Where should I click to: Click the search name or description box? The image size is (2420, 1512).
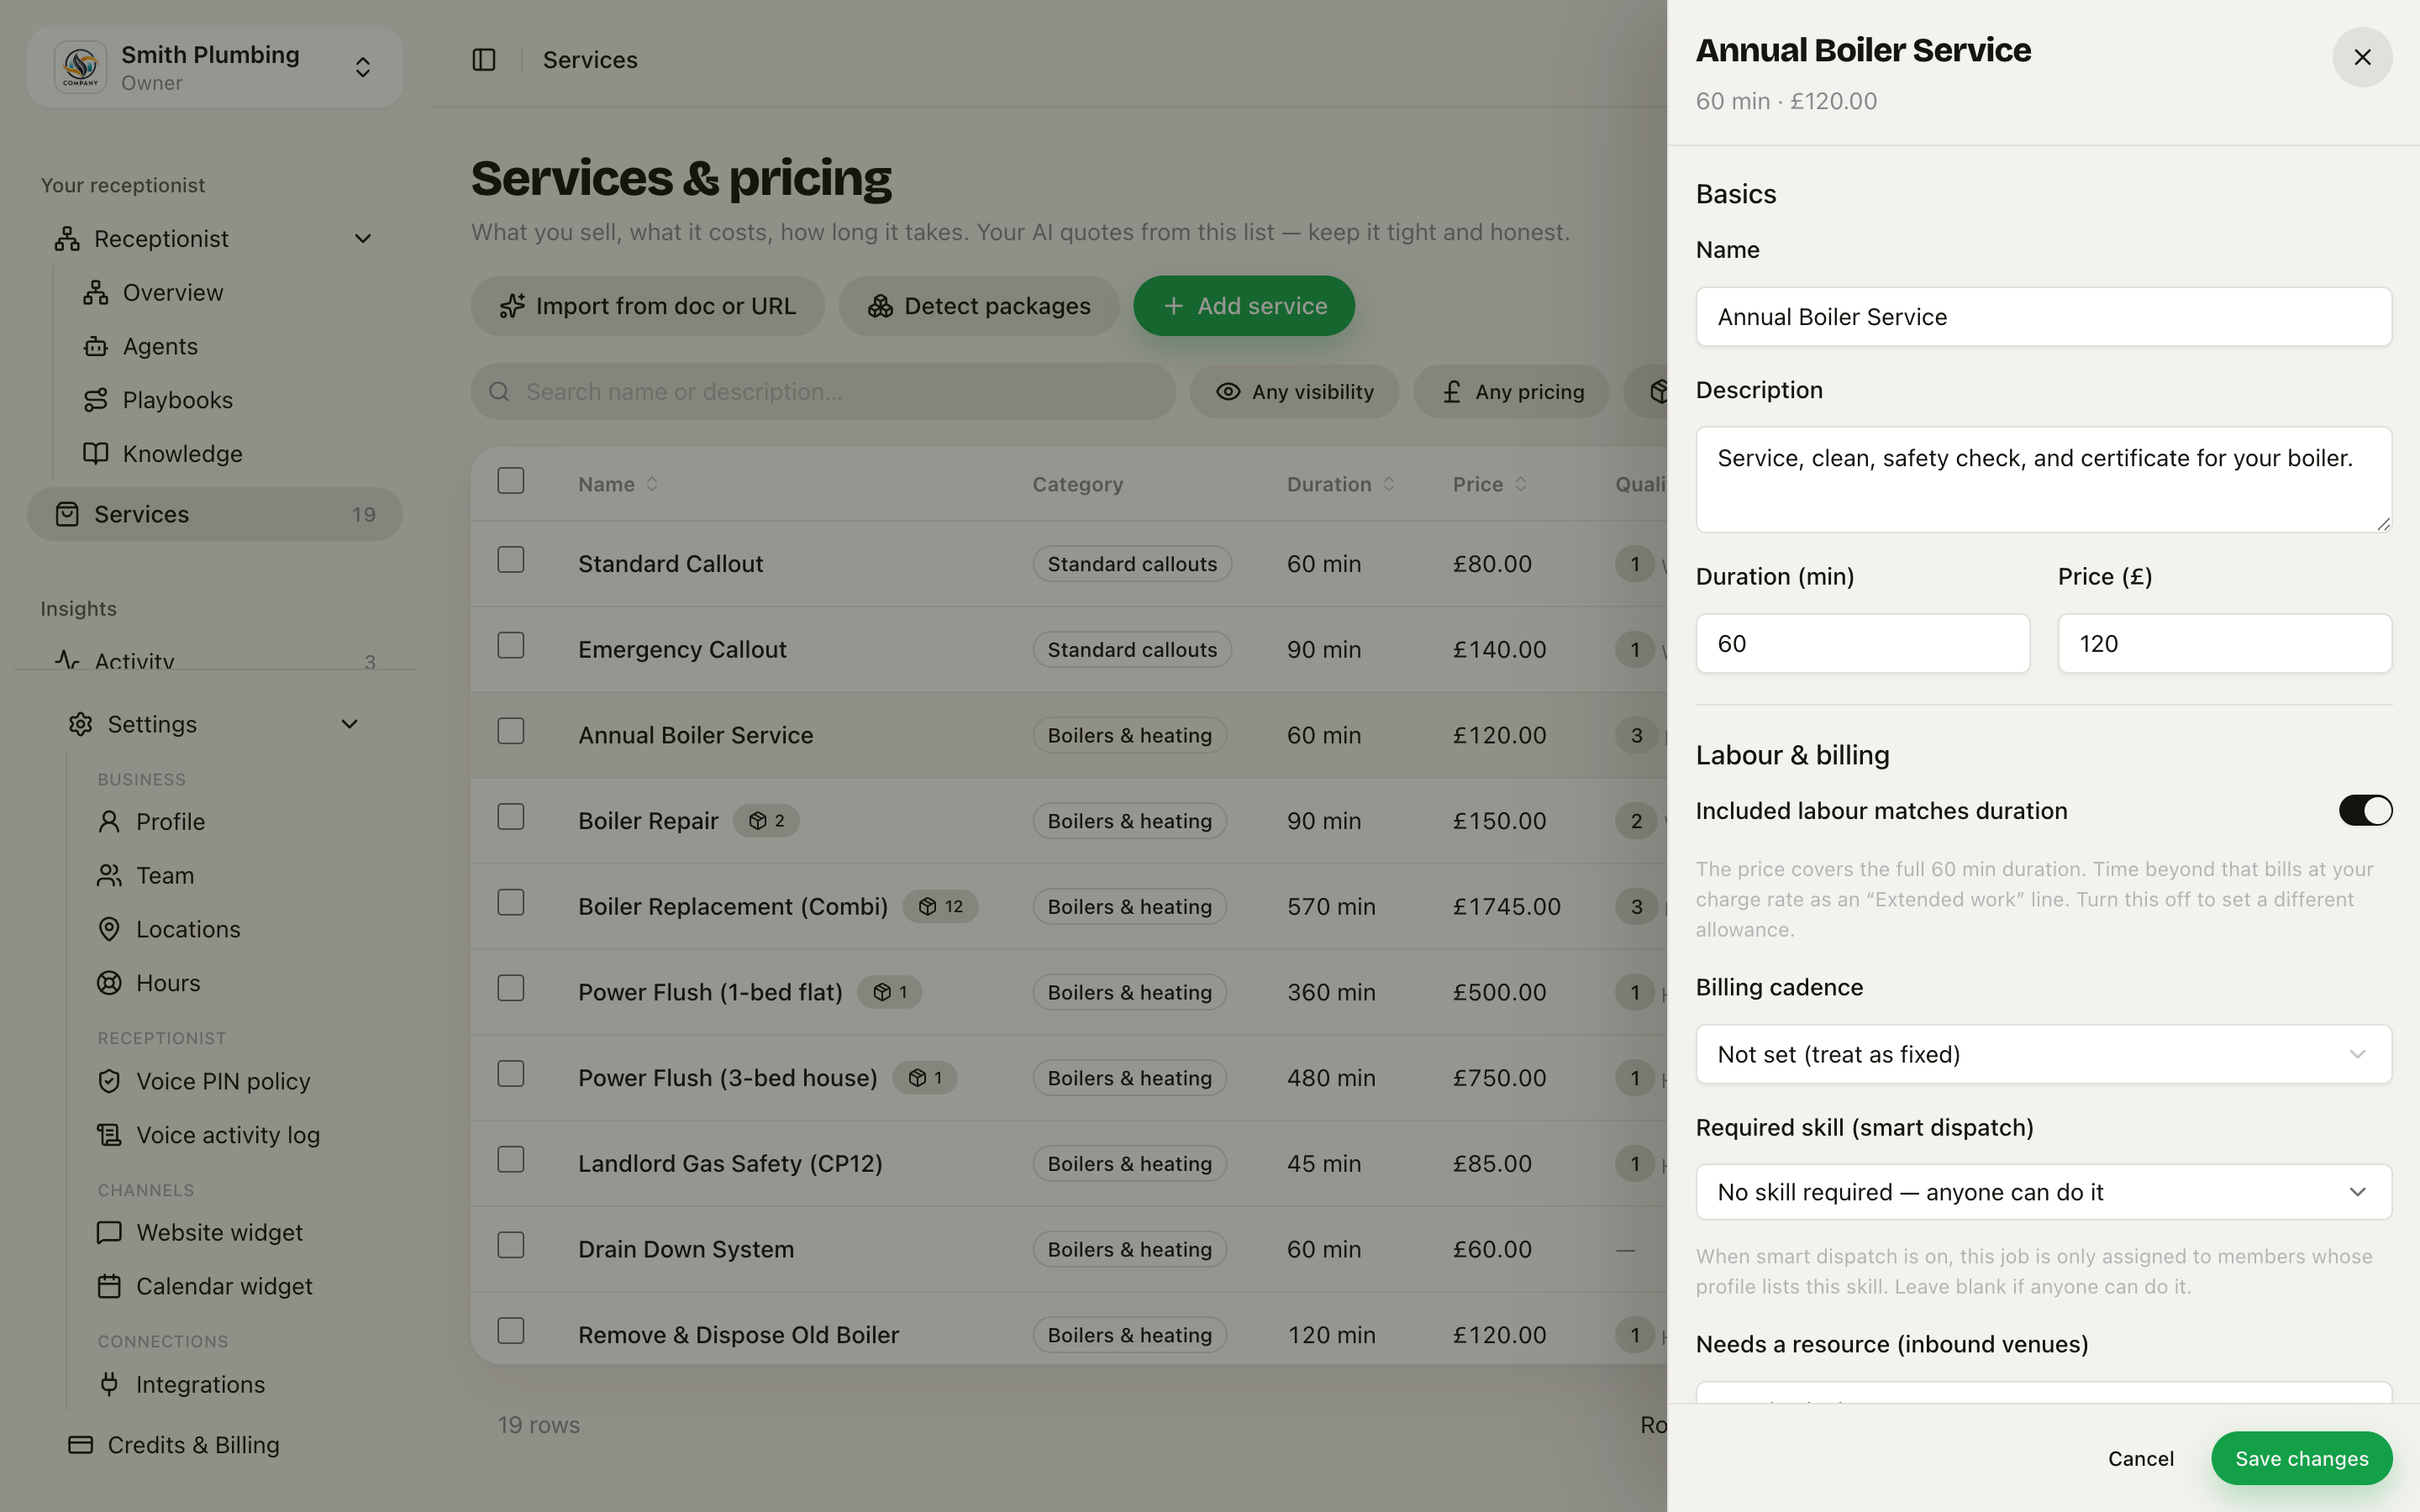point(823,392)
